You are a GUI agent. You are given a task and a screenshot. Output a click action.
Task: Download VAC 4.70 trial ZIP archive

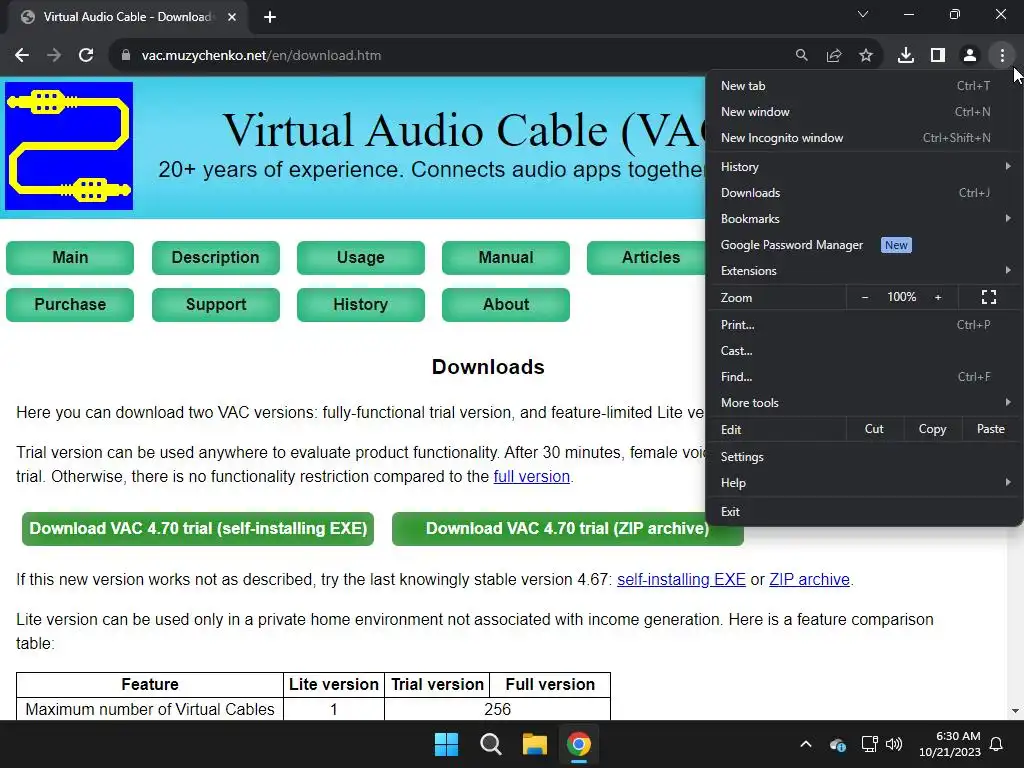pos(568,528)
